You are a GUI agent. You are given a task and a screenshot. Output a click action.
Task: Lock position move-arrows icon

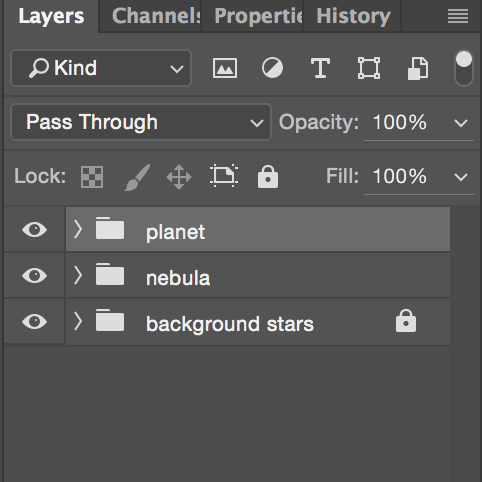(179, 177)
